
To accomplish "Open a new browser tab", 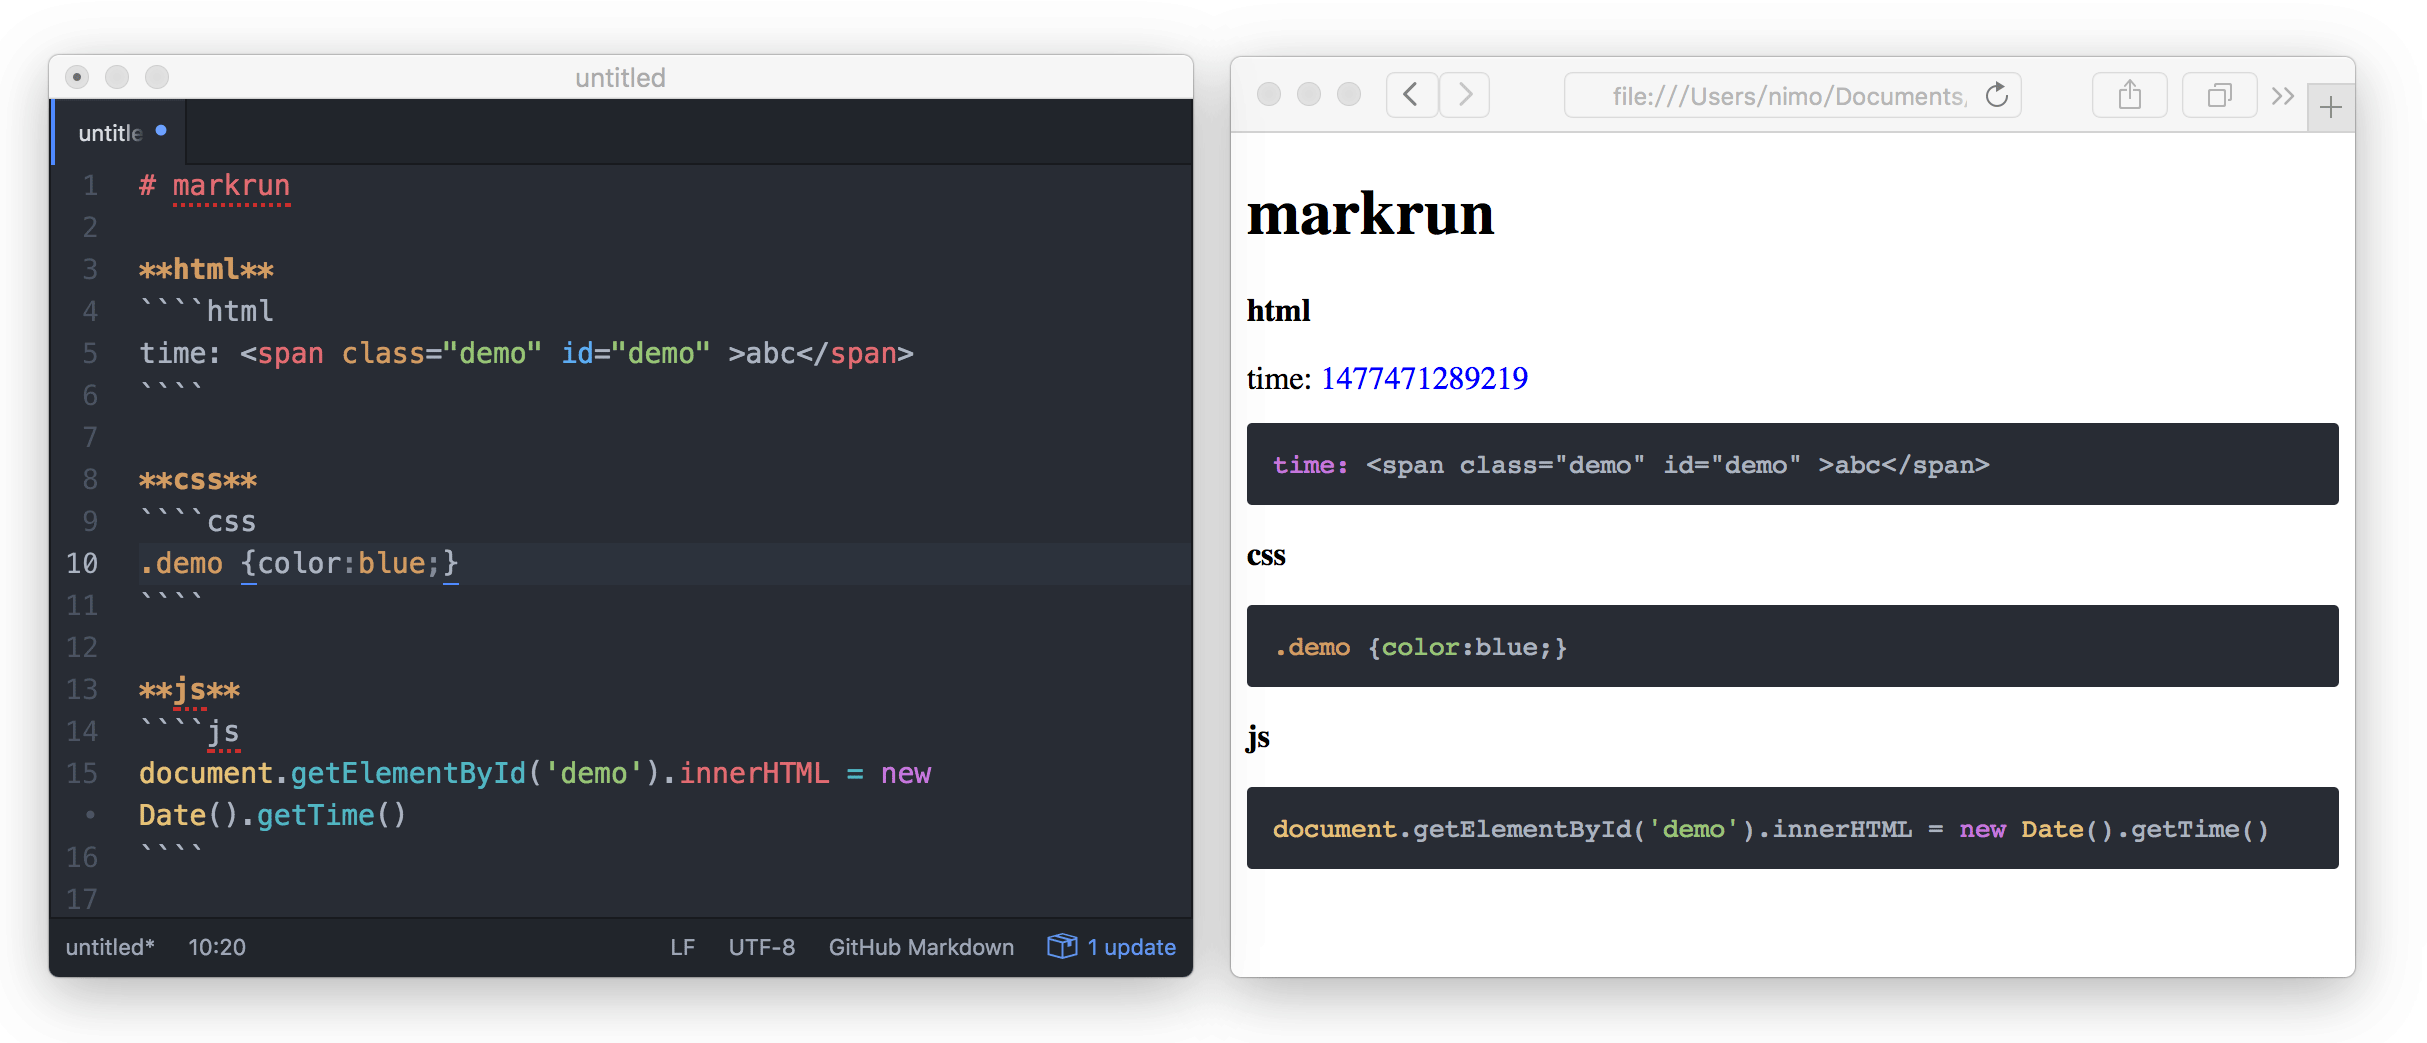I will coord(2331,107).
